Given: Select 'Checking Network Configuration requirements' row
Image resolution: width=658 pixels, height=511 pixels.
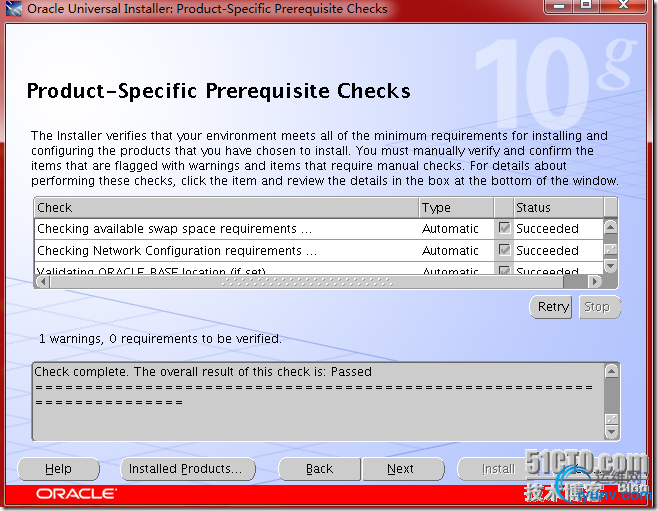Looking at the screenshot, I should click(x=319, y=250).
